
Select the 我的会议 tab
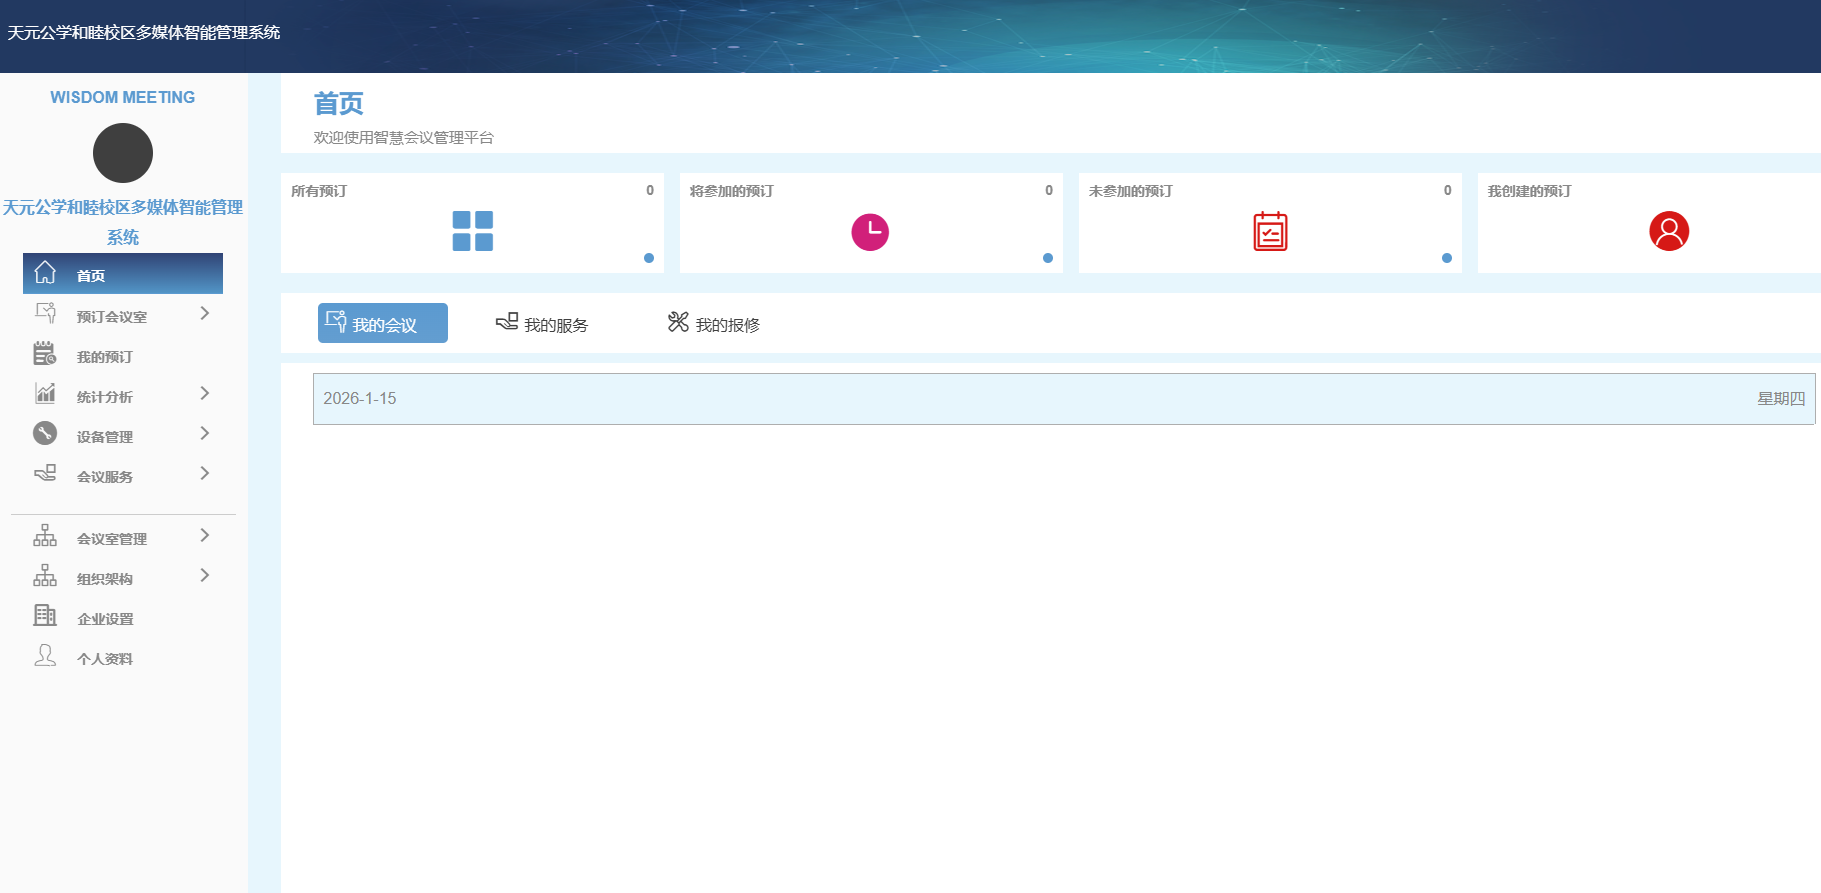(383, 324)
